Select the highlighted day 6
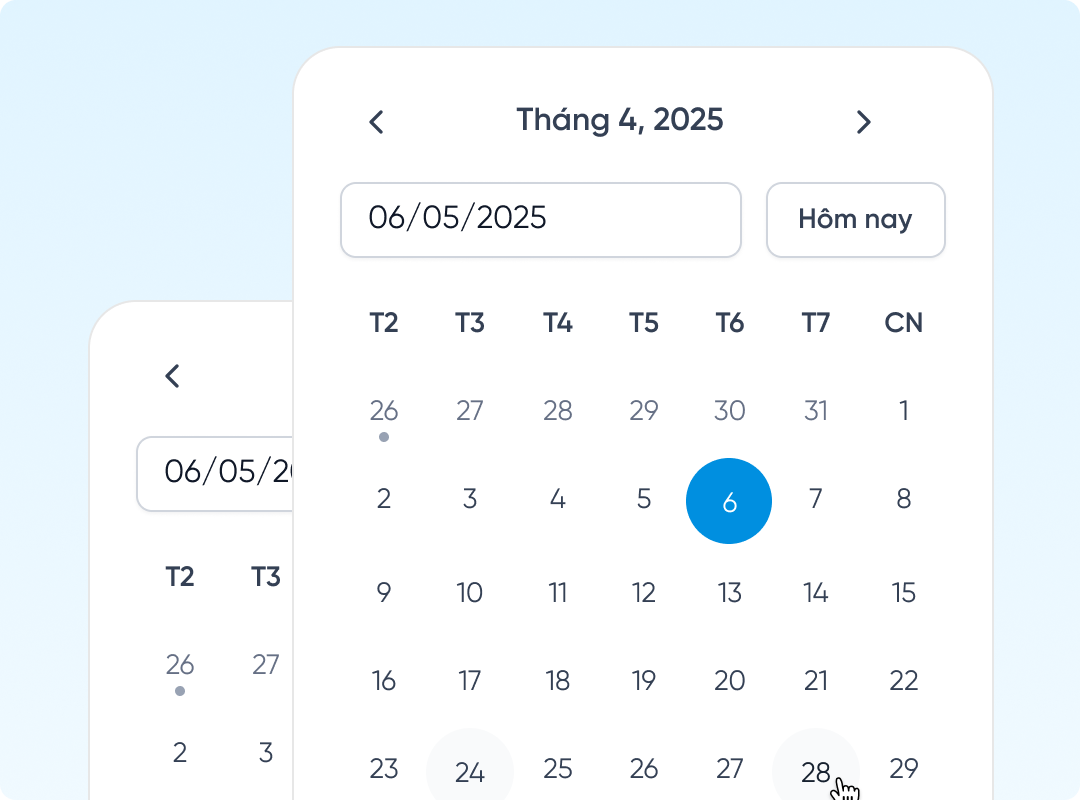 729,501
